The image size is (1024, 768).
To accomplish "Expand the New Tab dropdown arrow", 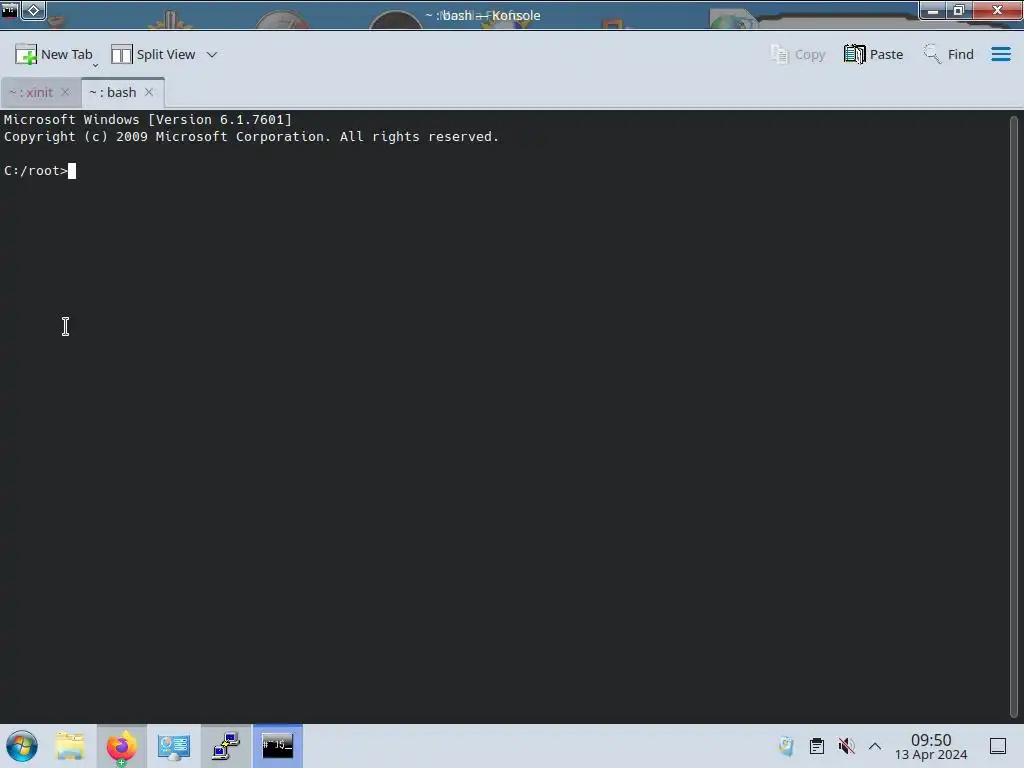I will [x=95, y=64].
